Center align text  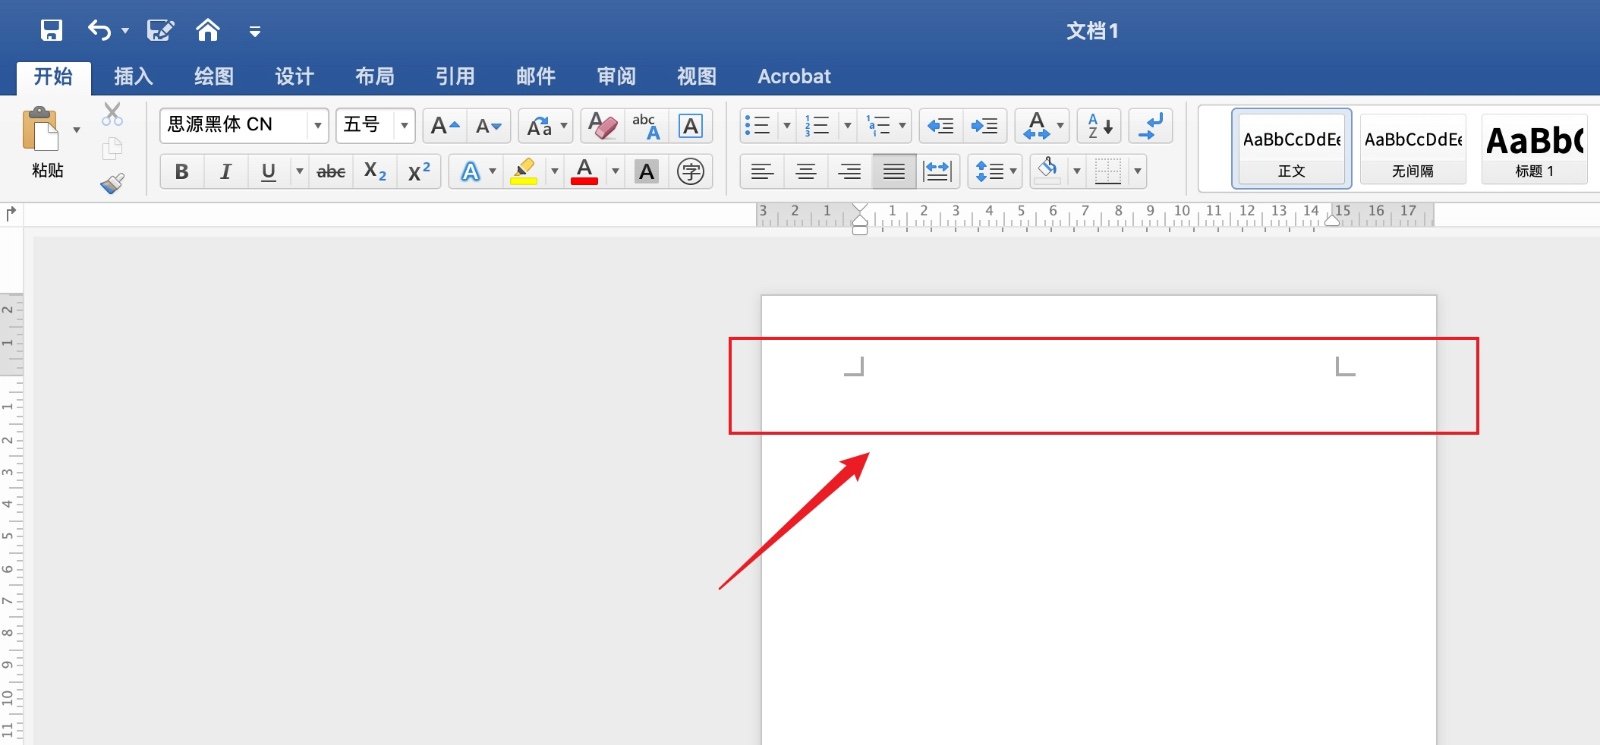[806, 172]
